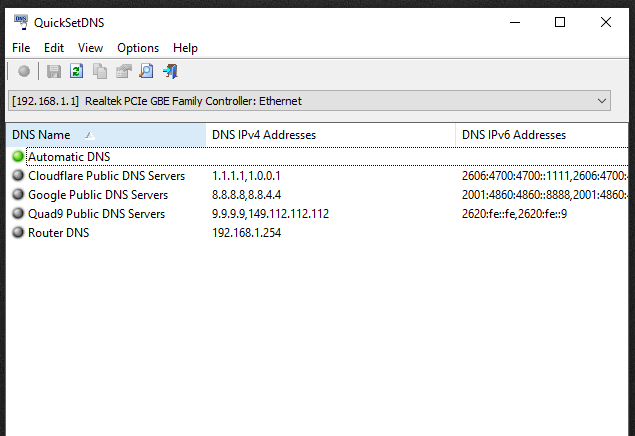Screen dimensions: 635x436
Task: Click the grey Set Active DNS toolbar button
Action: point(23,71)
